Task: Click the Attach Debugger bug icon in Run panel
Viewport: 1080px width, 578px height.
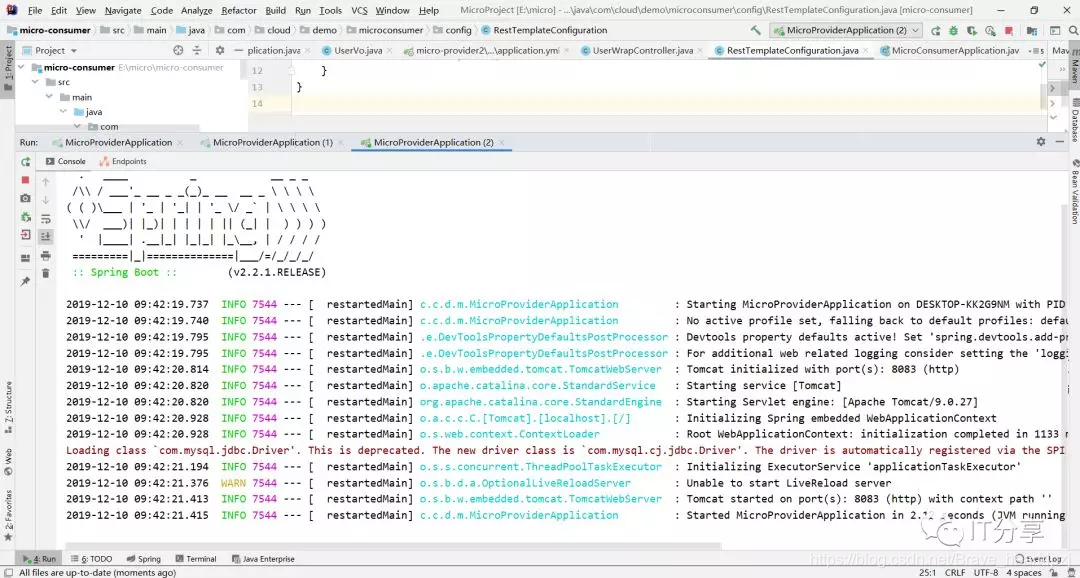Action: (x=25, y=216)
